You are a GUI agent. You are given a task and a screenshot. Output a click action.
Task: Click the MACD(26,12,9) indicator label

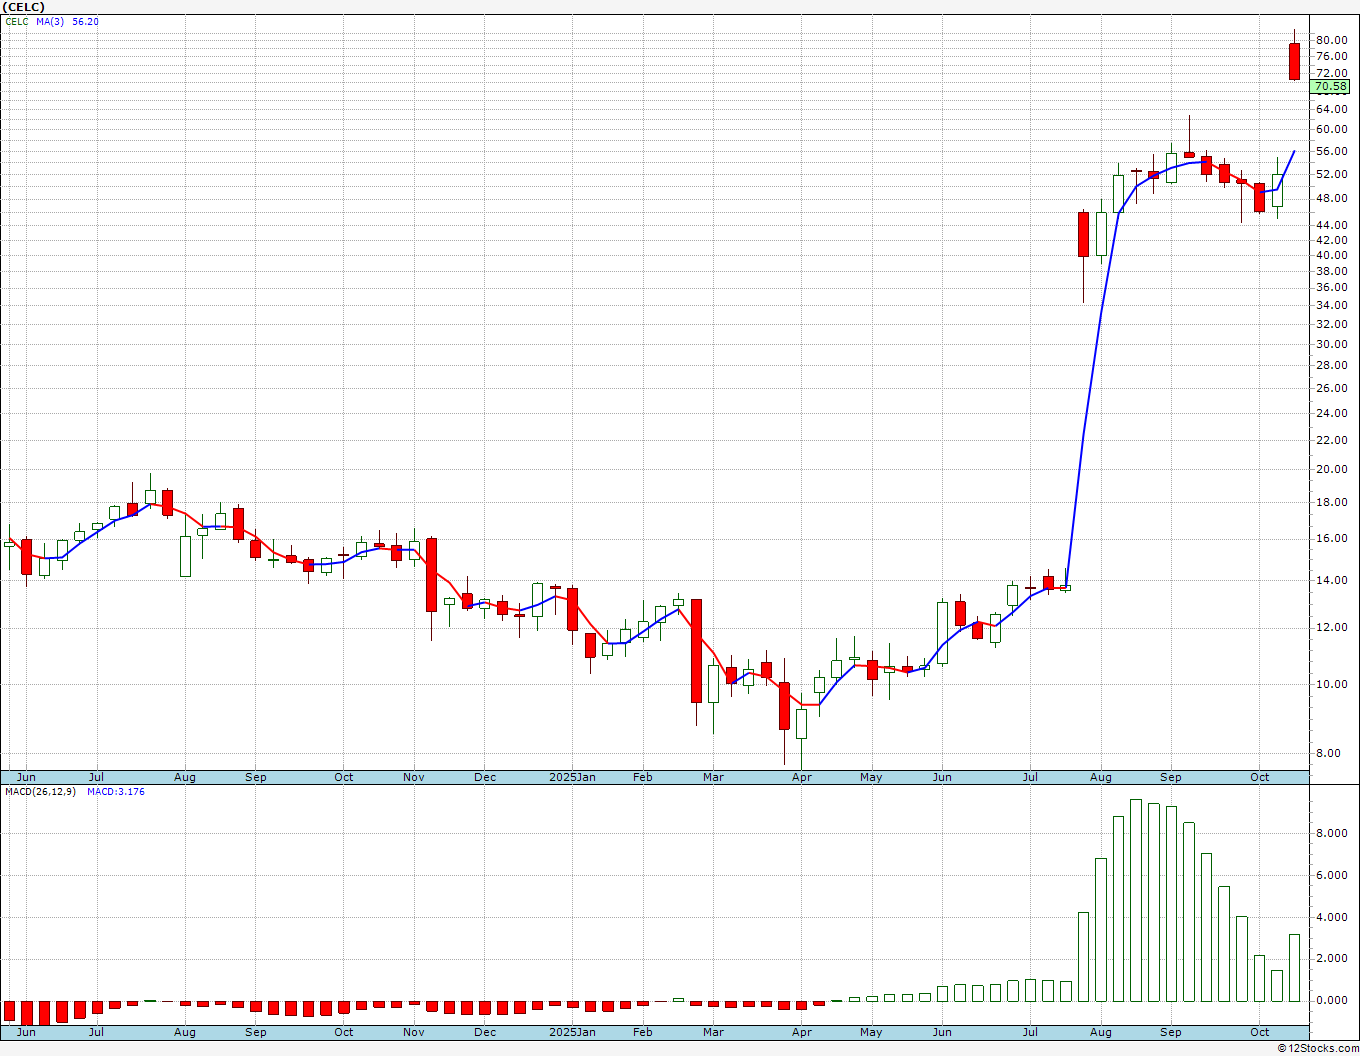pos(40,792)
